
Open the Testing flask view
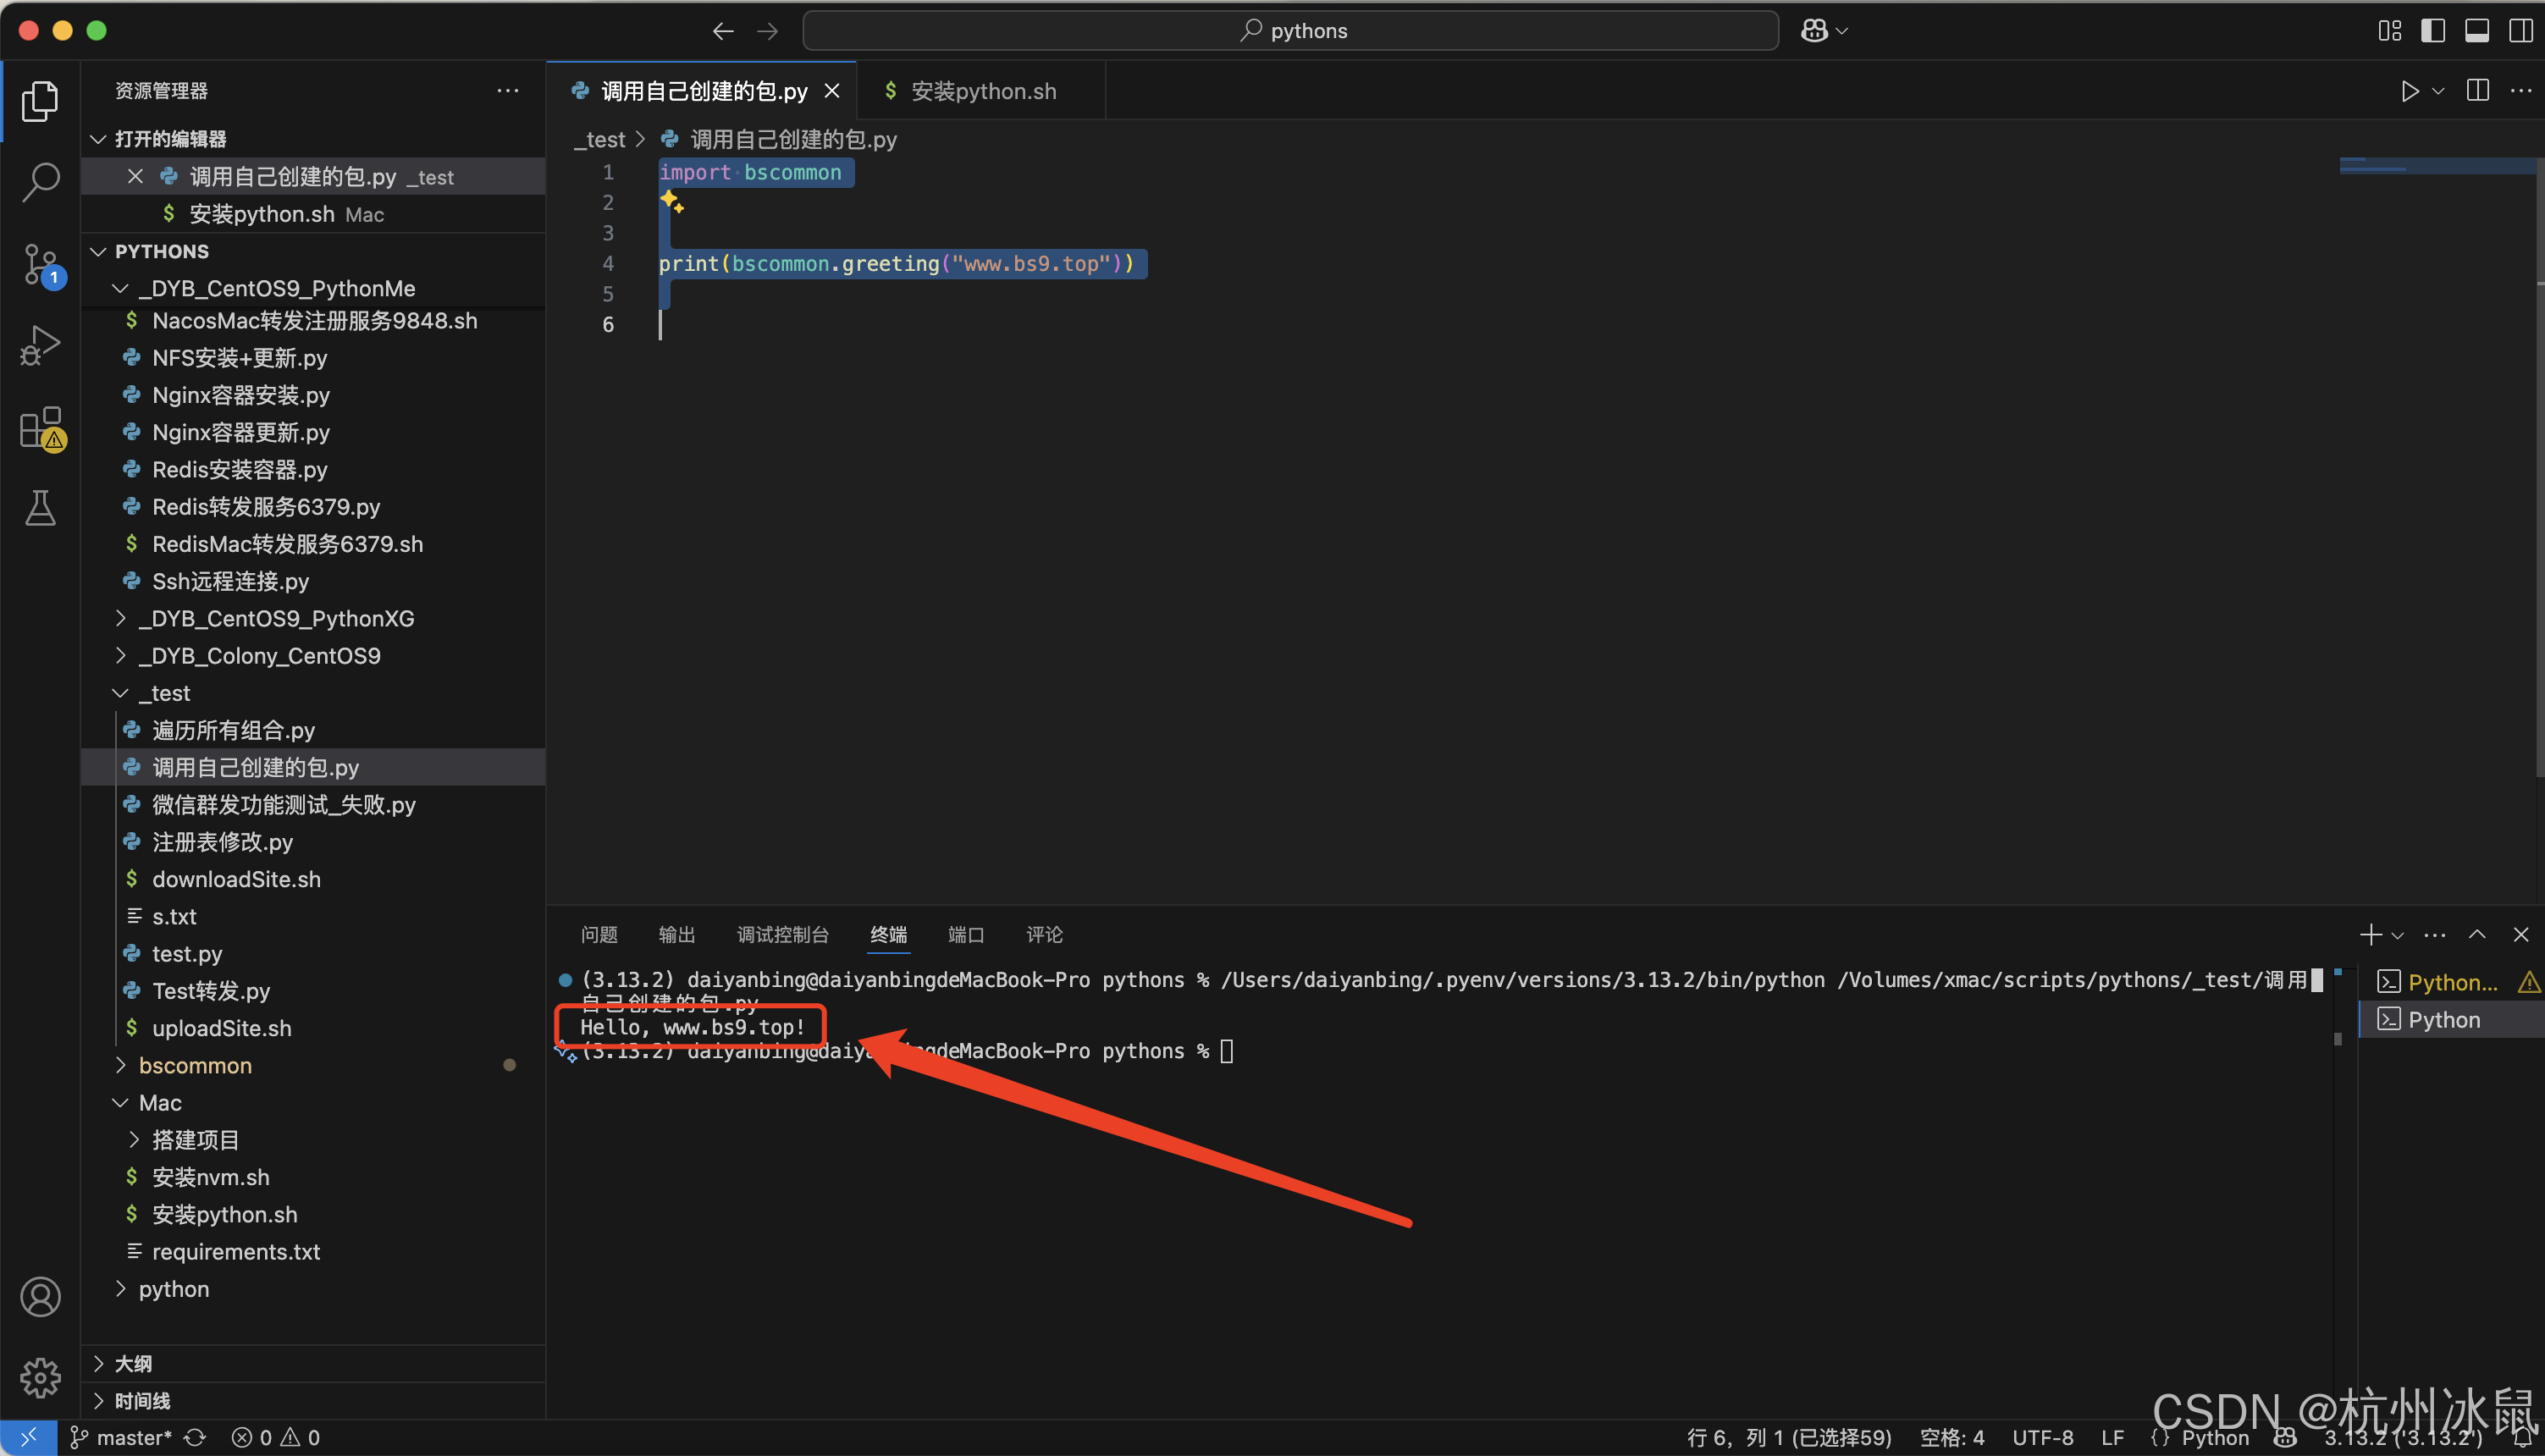(x=40, y=508)
